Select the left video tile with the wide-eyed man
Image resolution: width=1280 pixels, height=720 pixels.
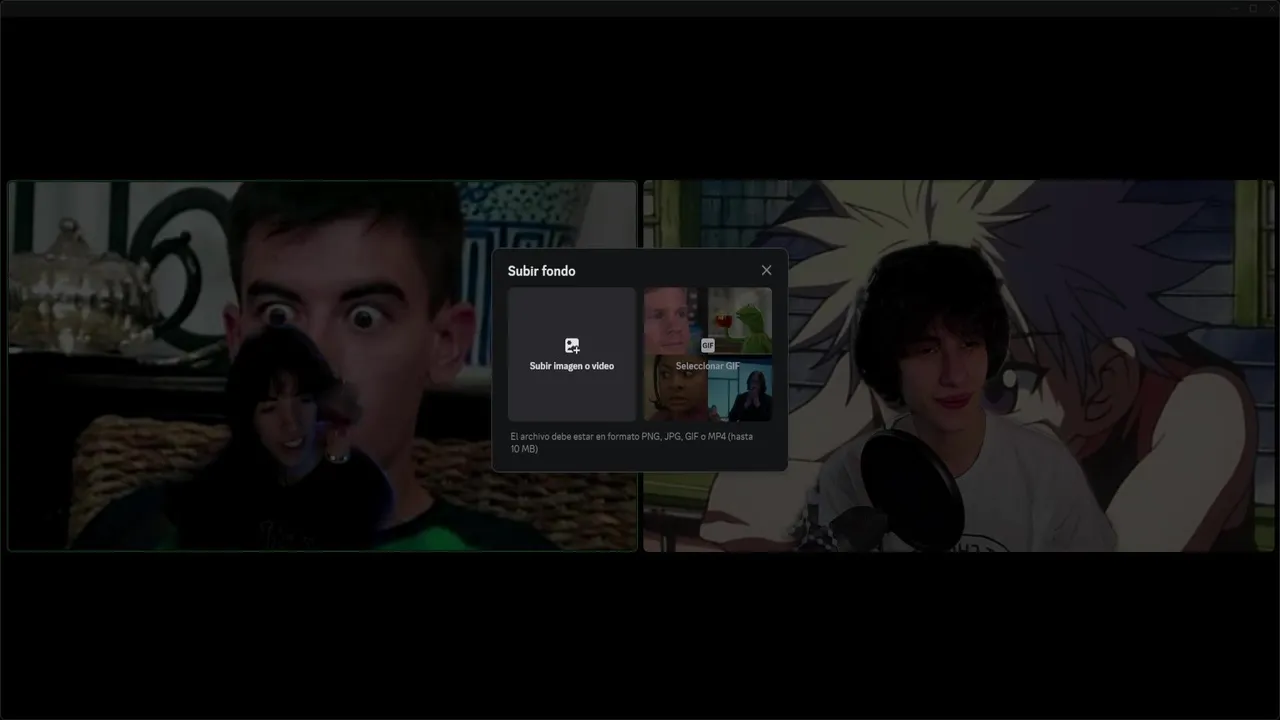322,366
